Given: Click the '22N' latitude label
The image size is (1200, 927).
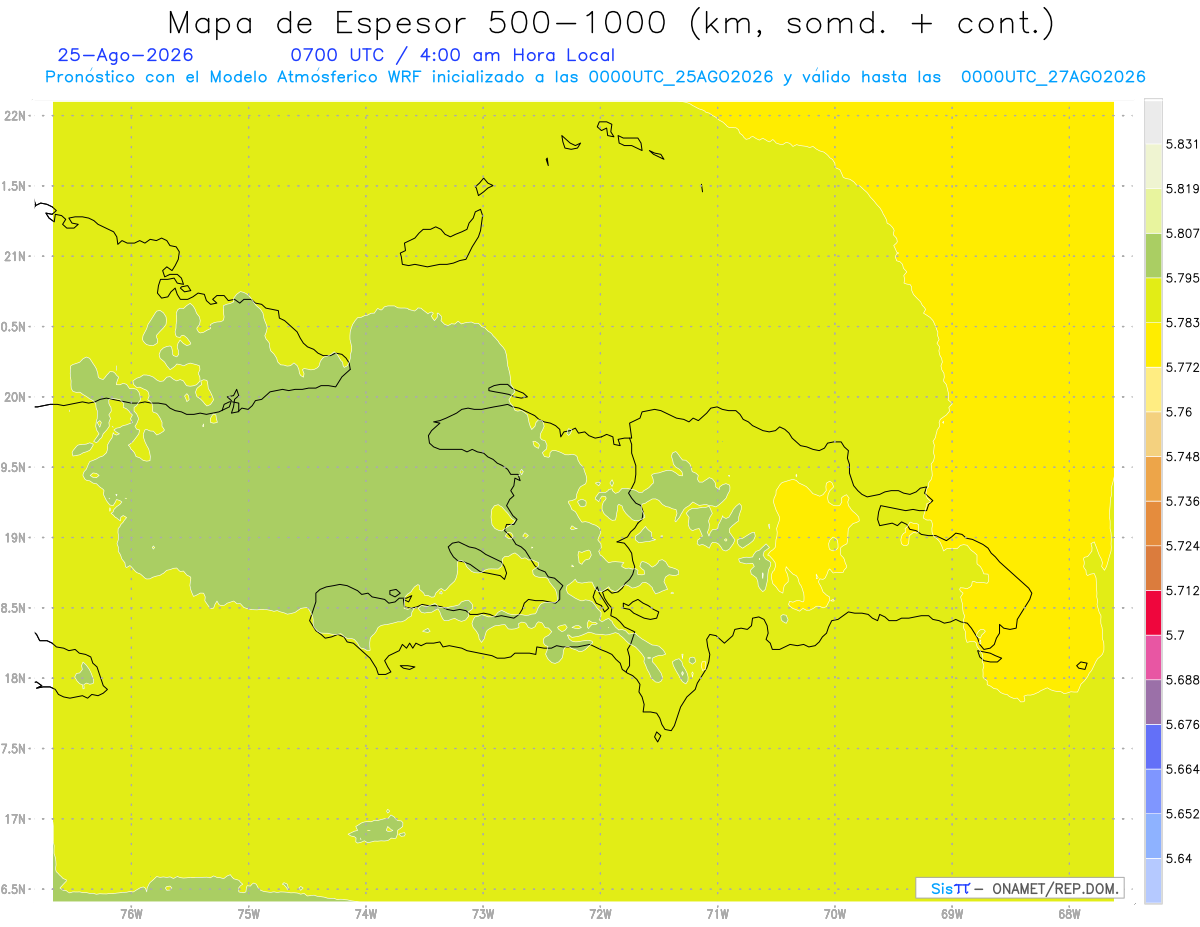Looking at the screenshot, I should [16, 116].
